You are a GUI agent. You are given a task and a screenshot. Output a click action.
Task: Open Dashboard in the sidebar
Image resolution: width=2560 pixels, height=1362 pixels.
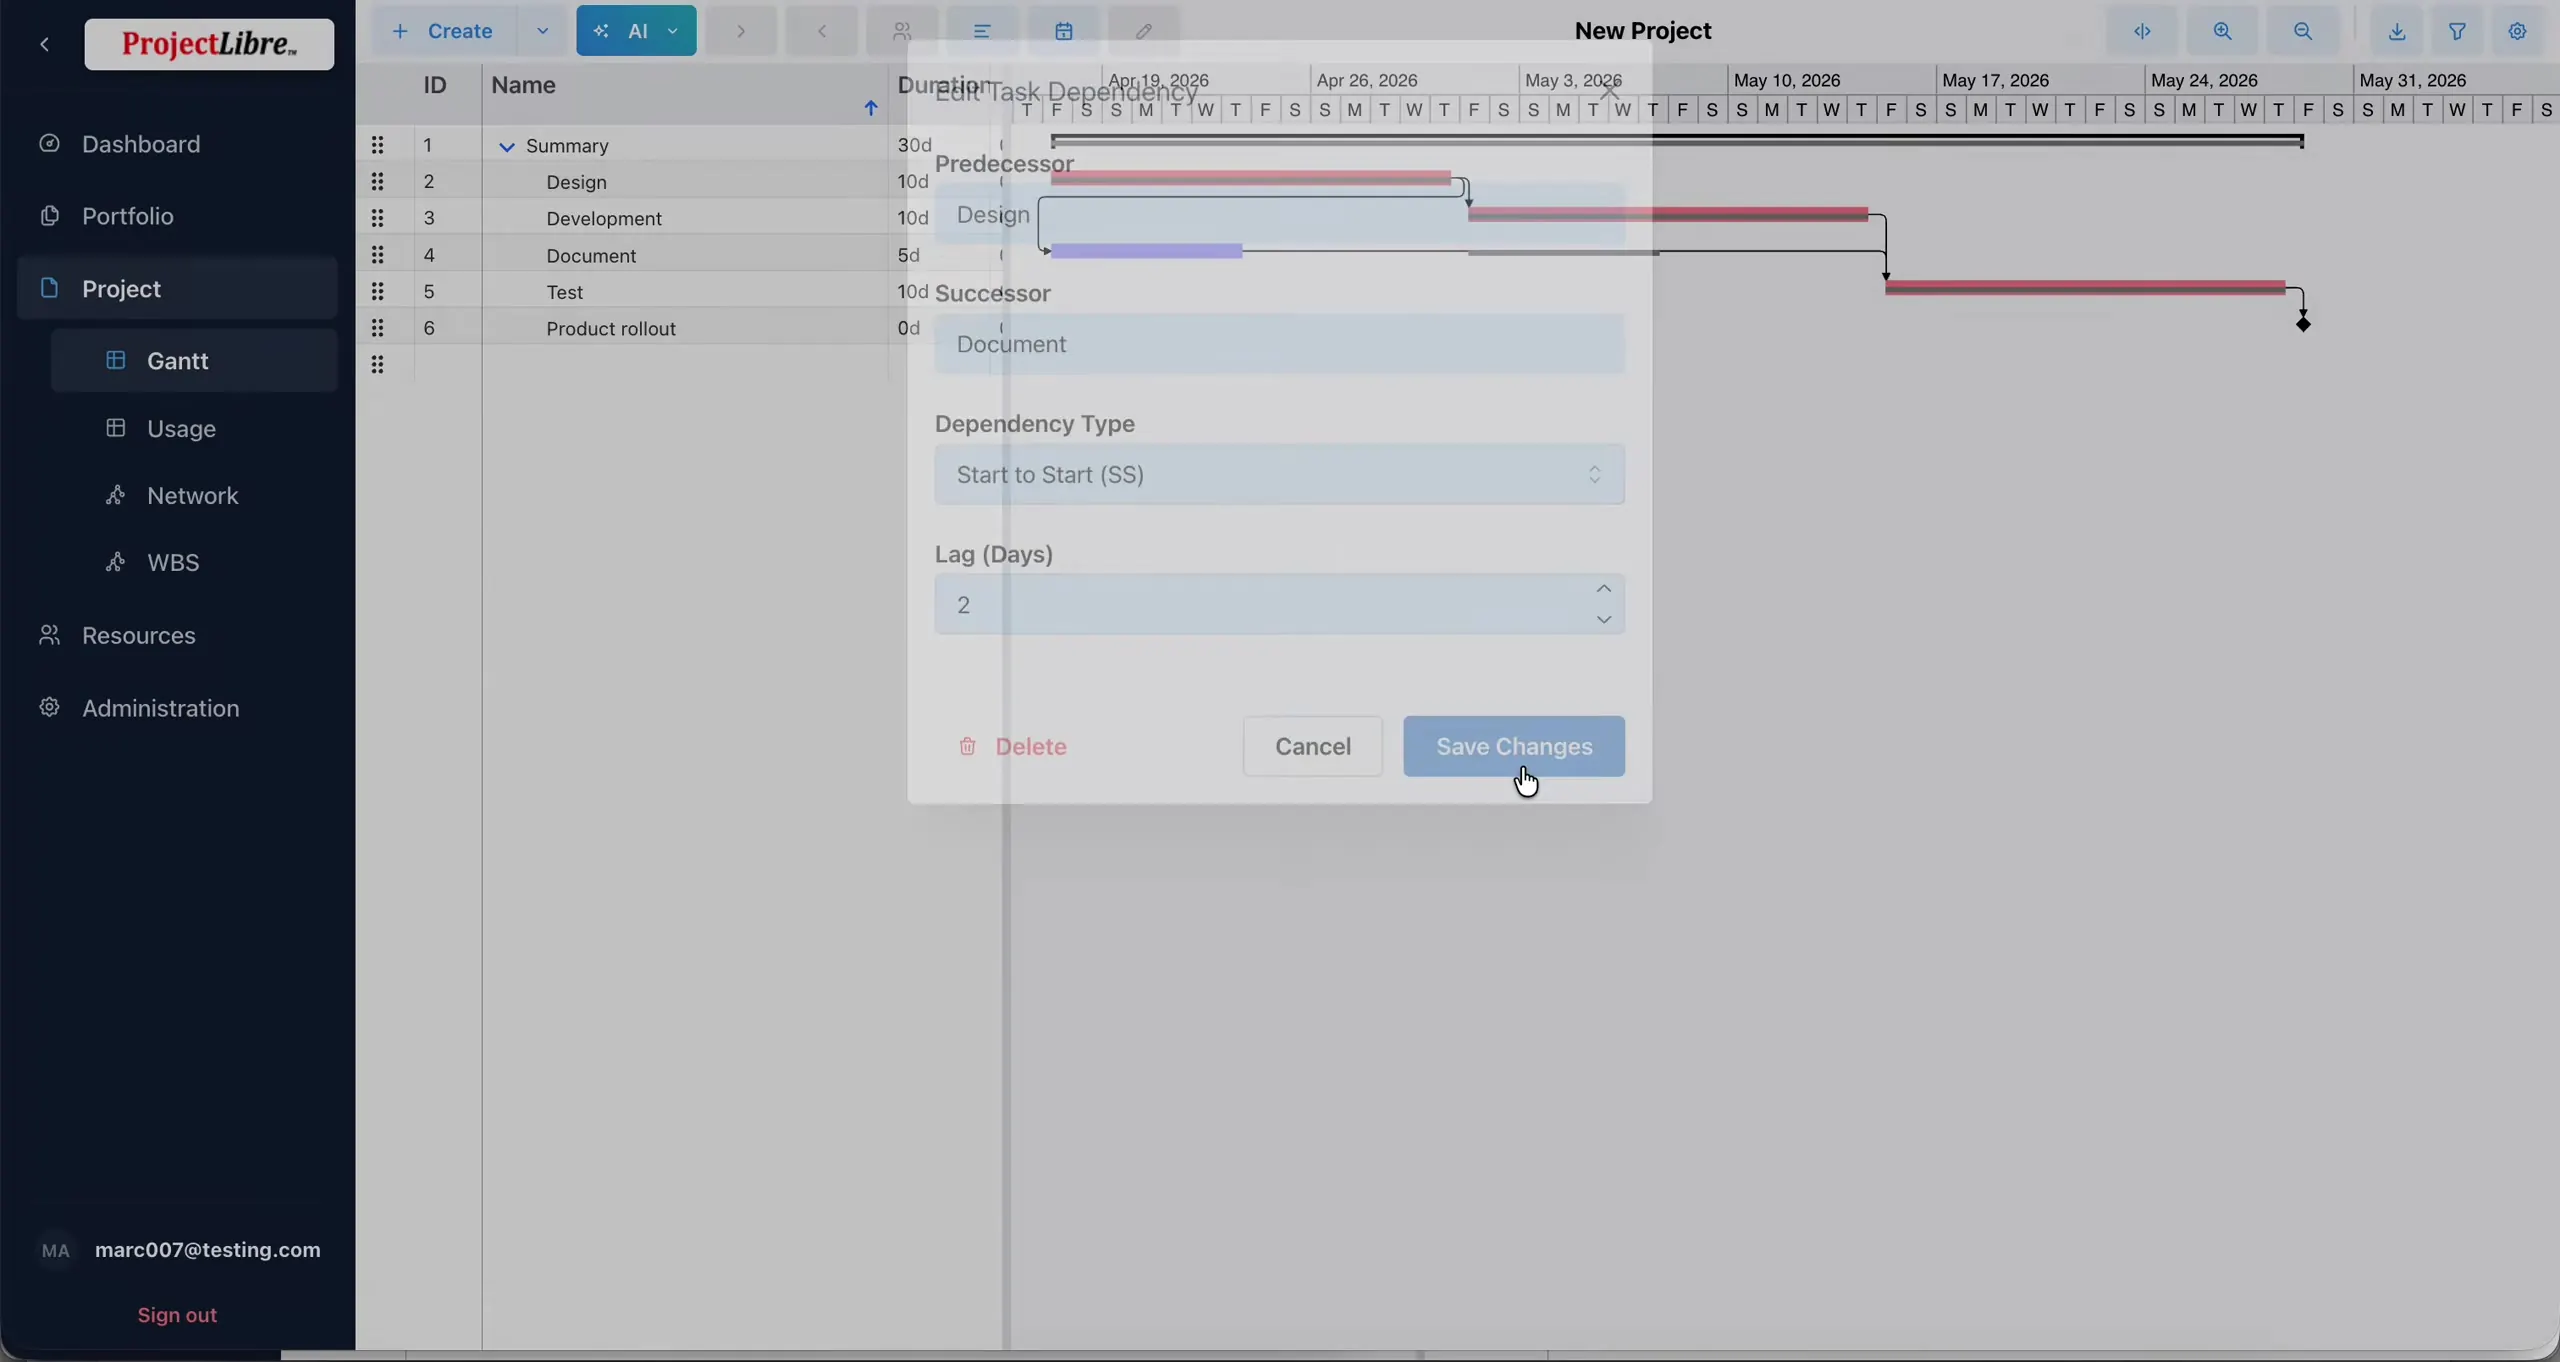point(177,144)
